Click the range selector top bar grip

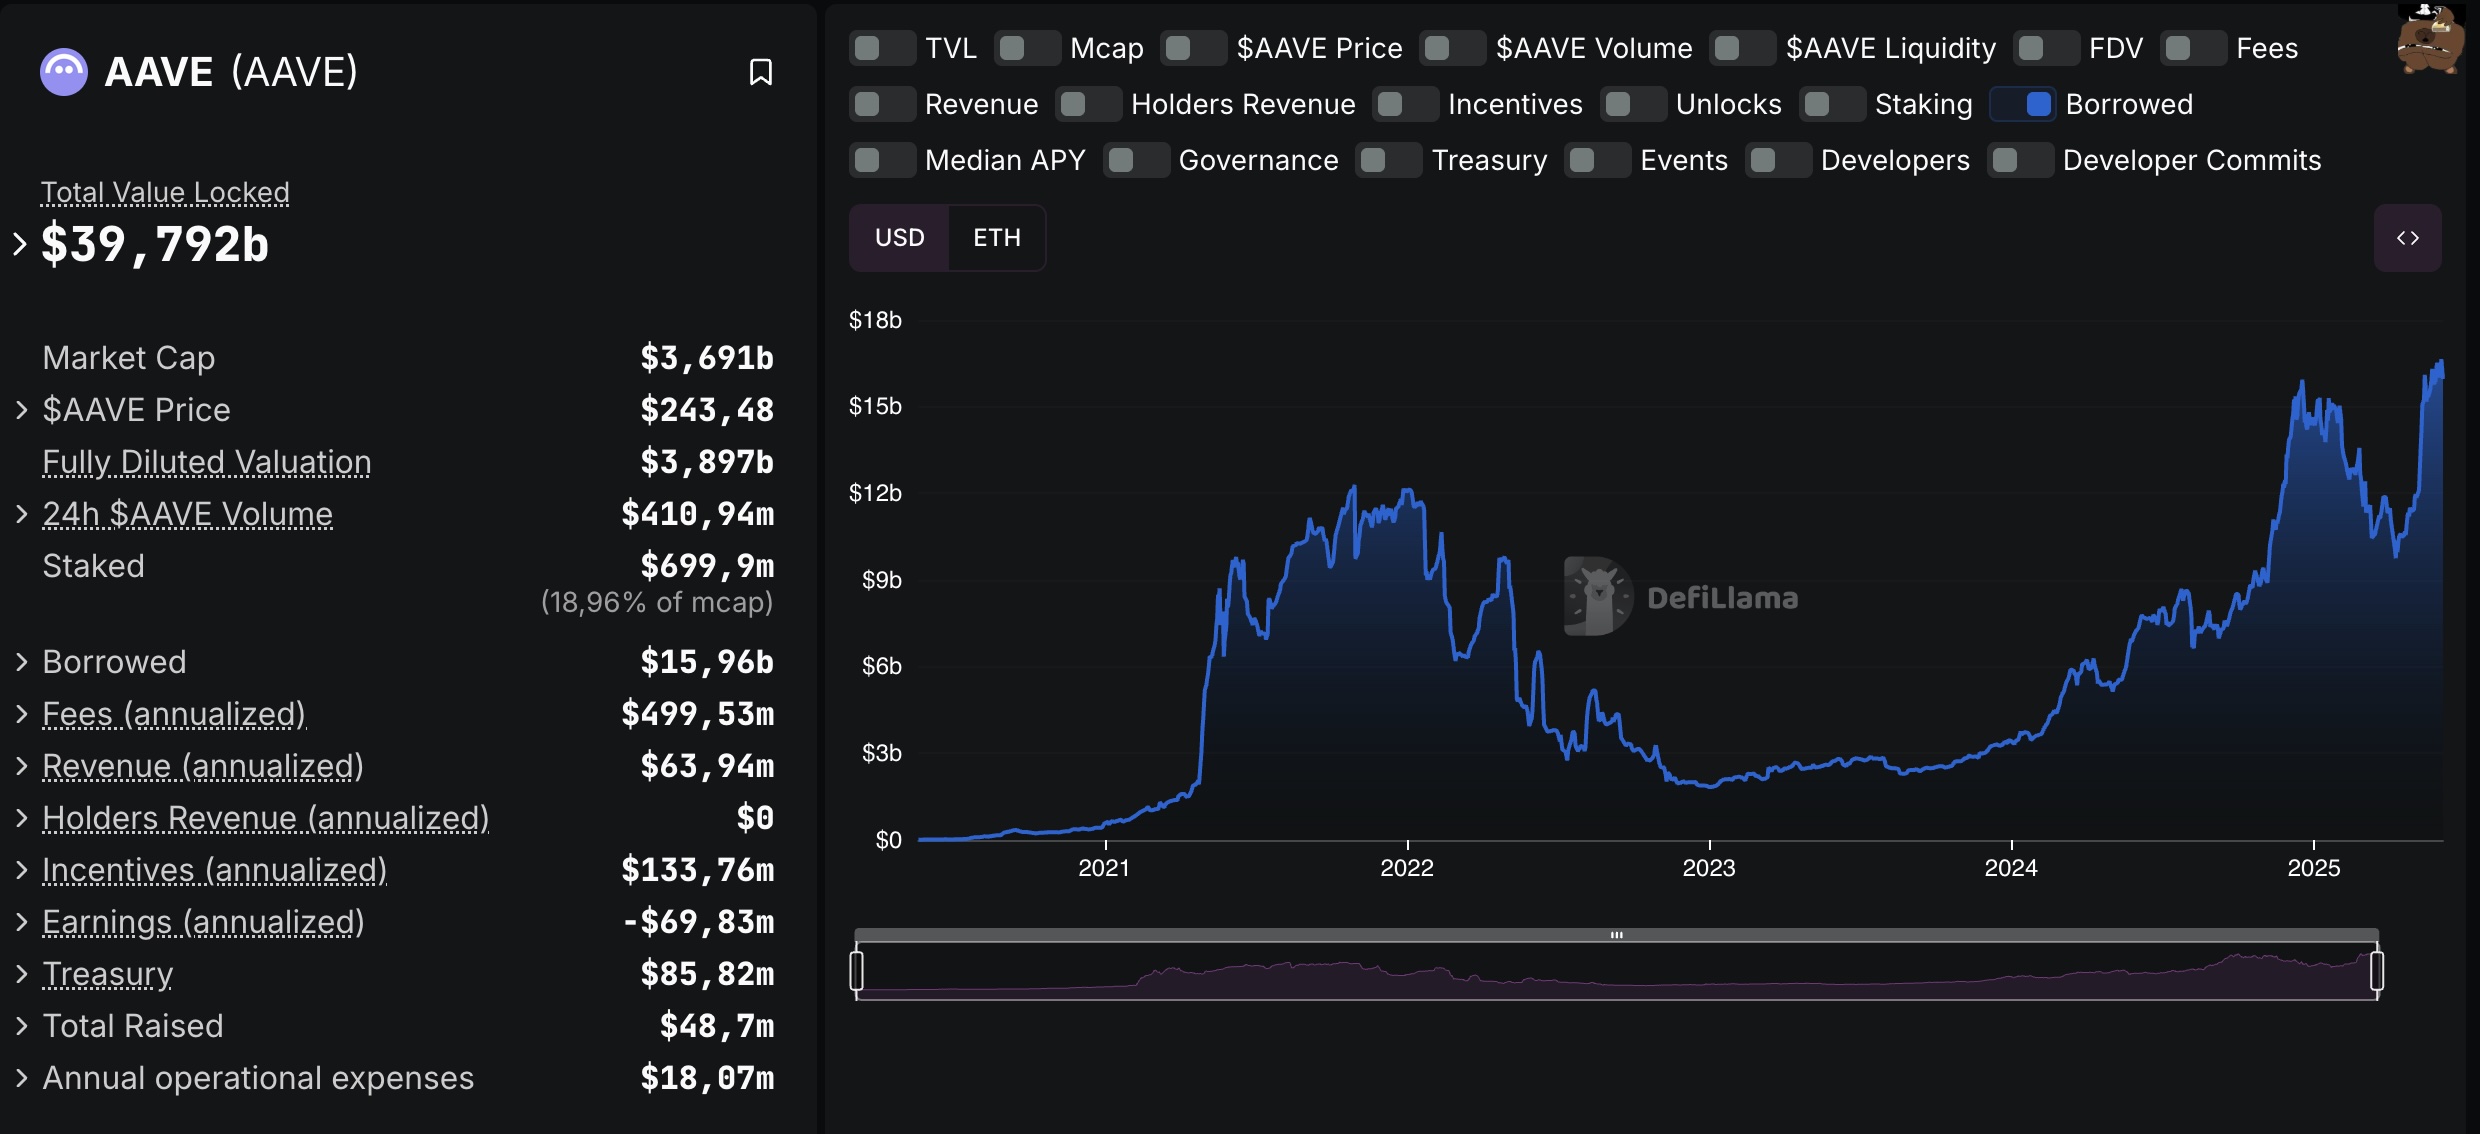coord(1617,935)
